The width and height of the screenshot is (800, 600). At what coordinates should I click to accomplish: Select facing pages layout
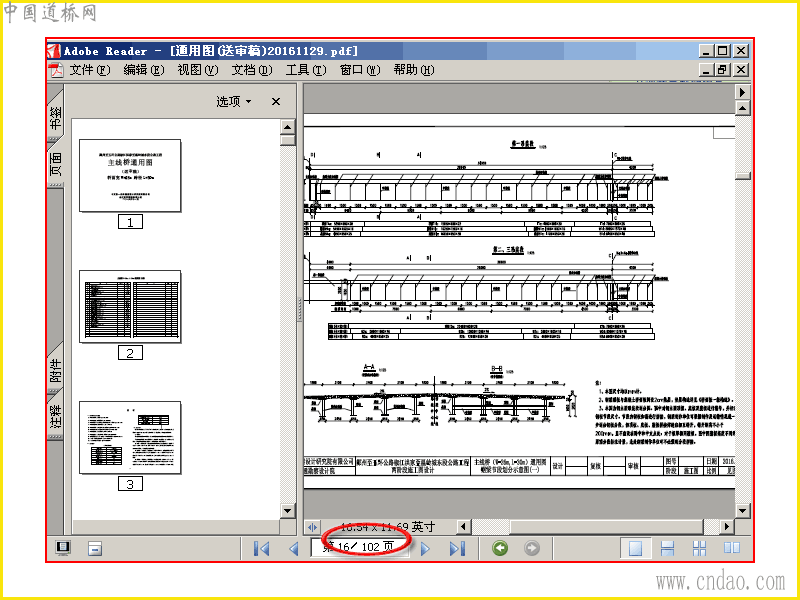(x=732, y=548)
